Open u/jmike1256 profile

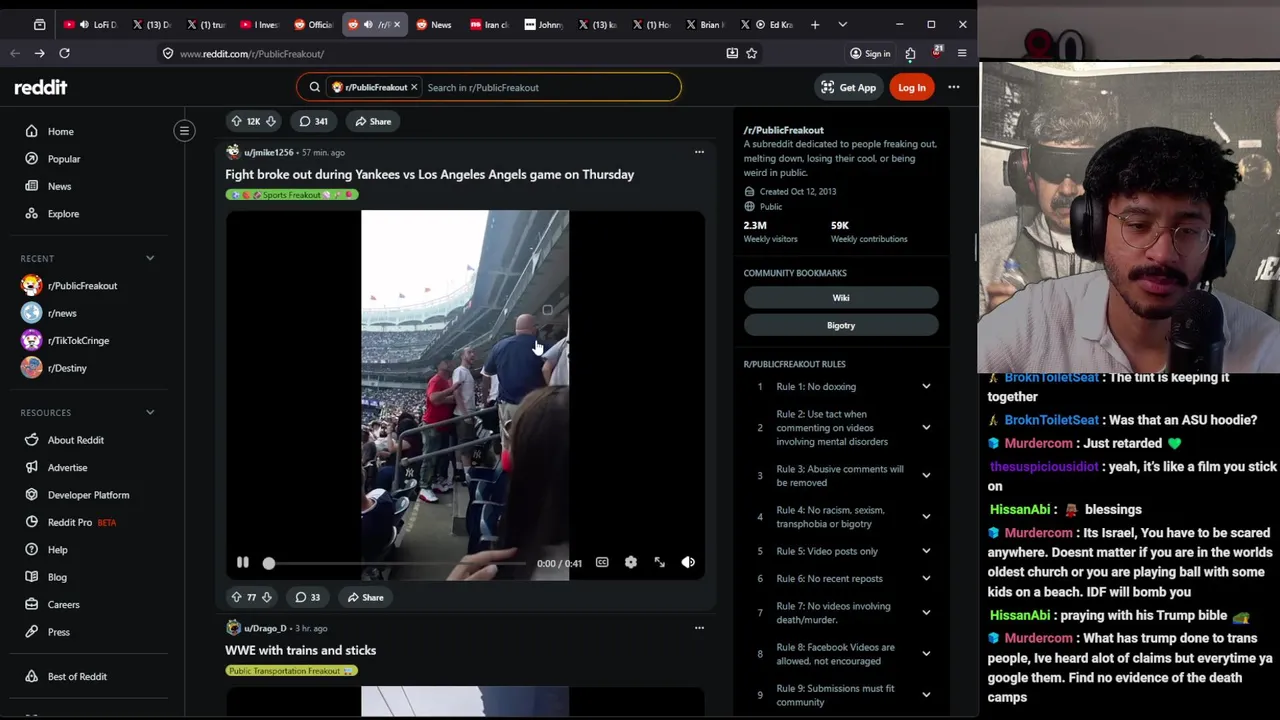268,152
